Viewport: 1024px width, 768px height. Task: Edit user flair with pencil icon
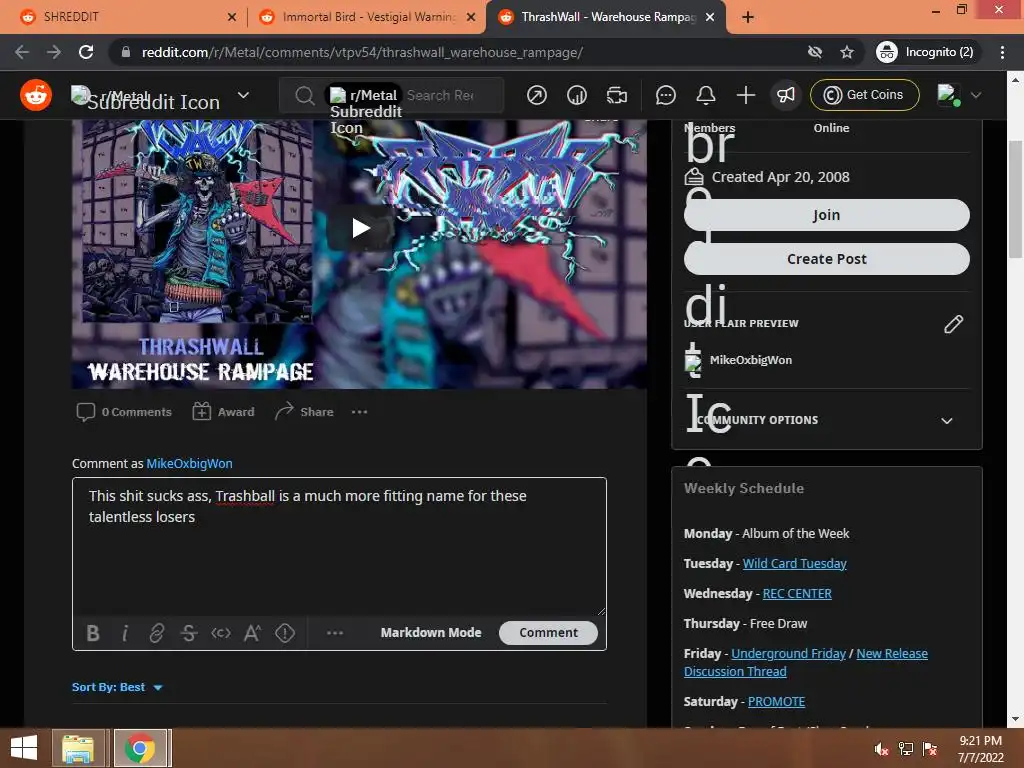[x=953, y=324]
